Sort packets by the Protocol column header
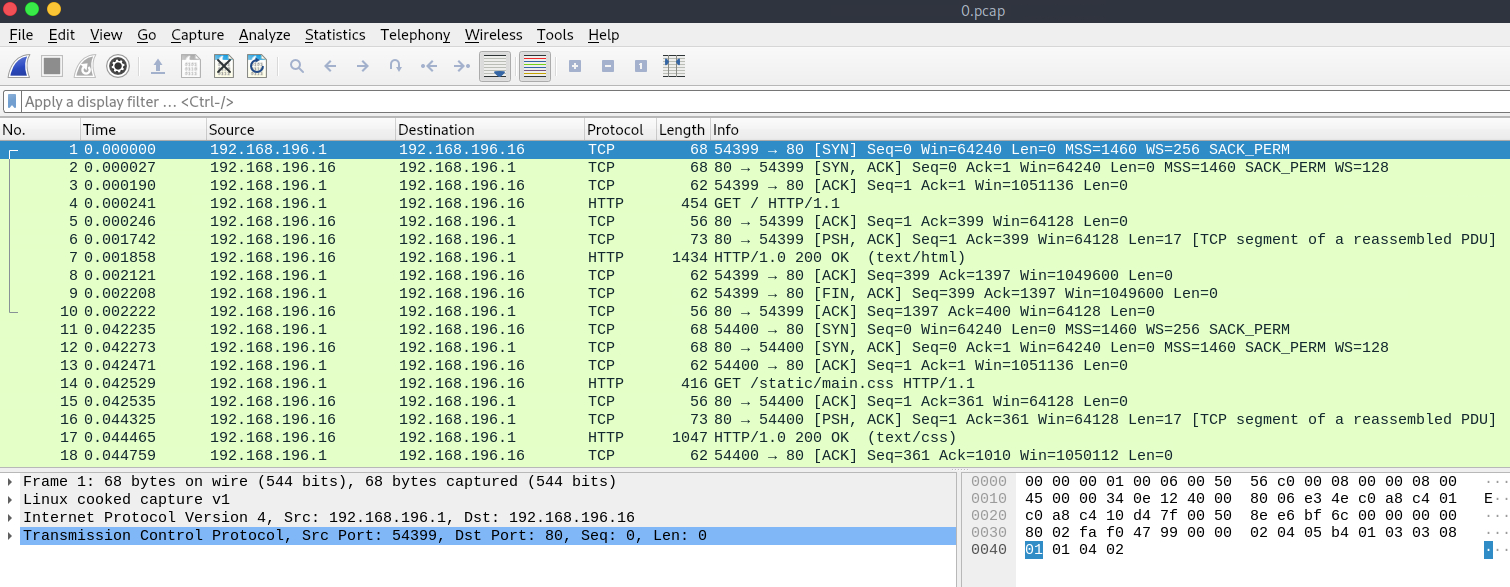Screen dimensions: 1510x587 click(x=615, y=130)
